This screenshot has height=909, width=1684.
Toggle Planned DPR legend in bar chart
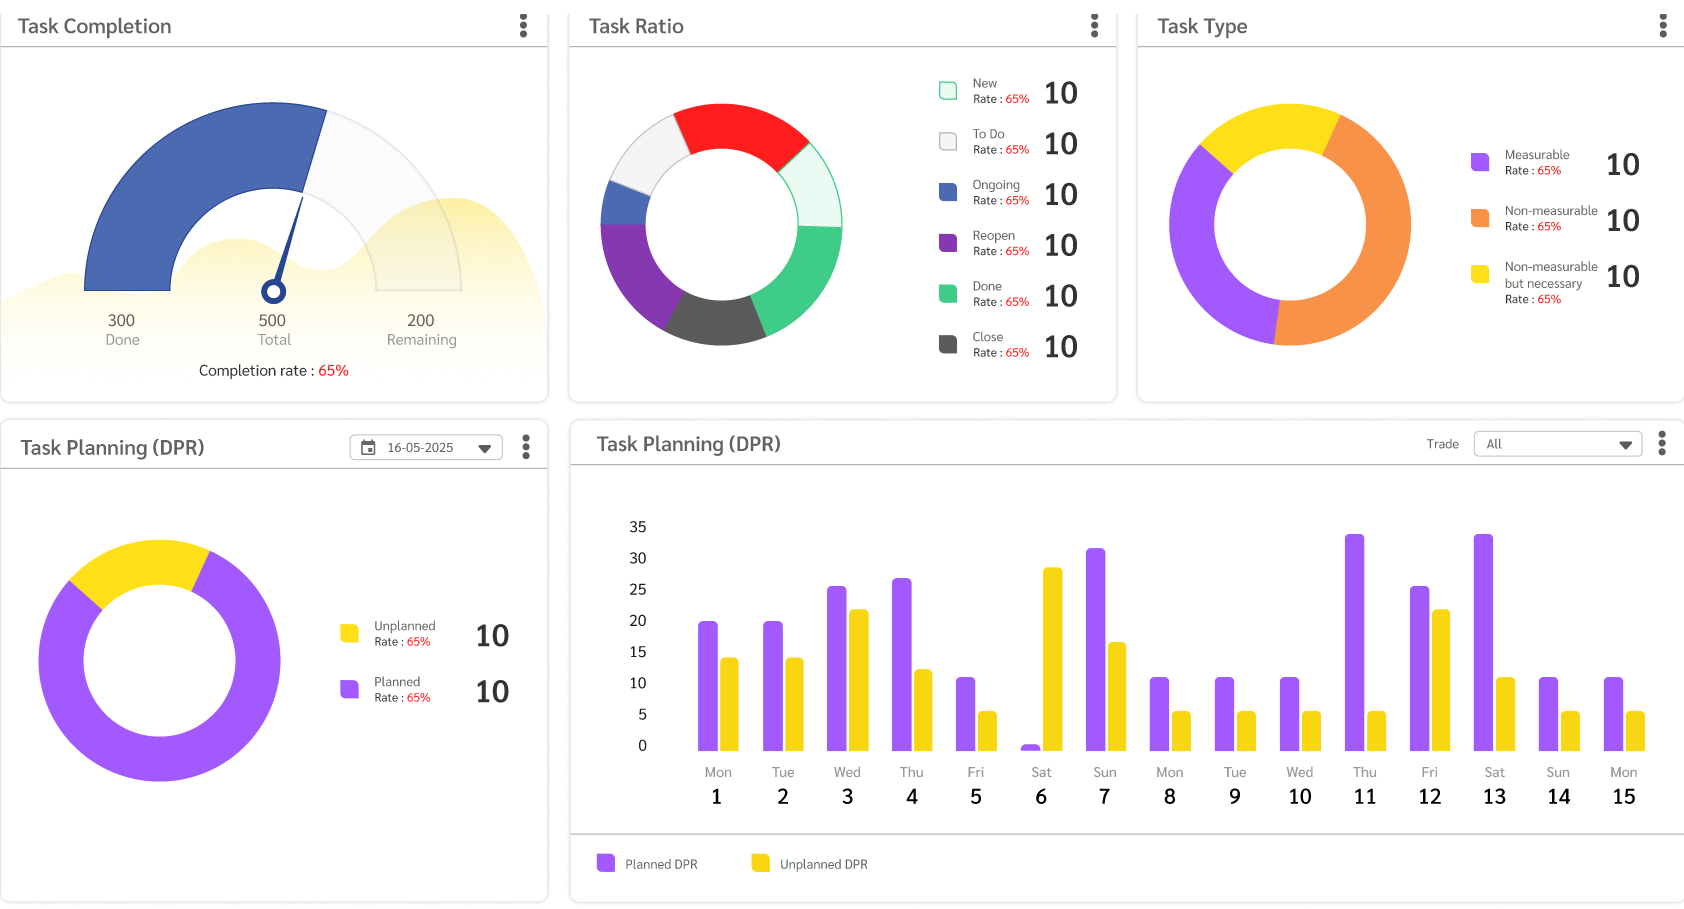[x=647, y=864]
